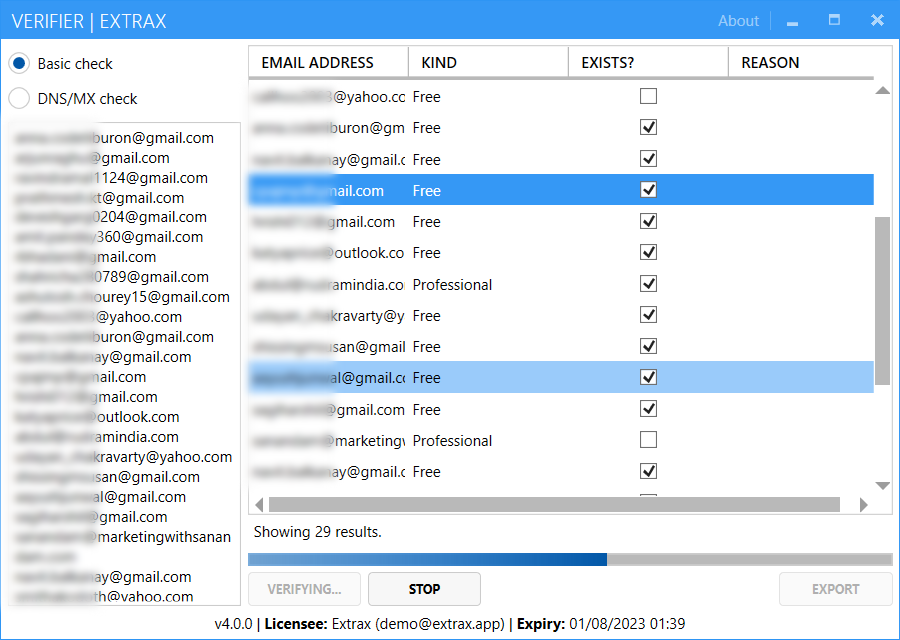900x640 pixels.
Task: Click the horizontal scrollbar thumb under table
Action: (554, 505)
